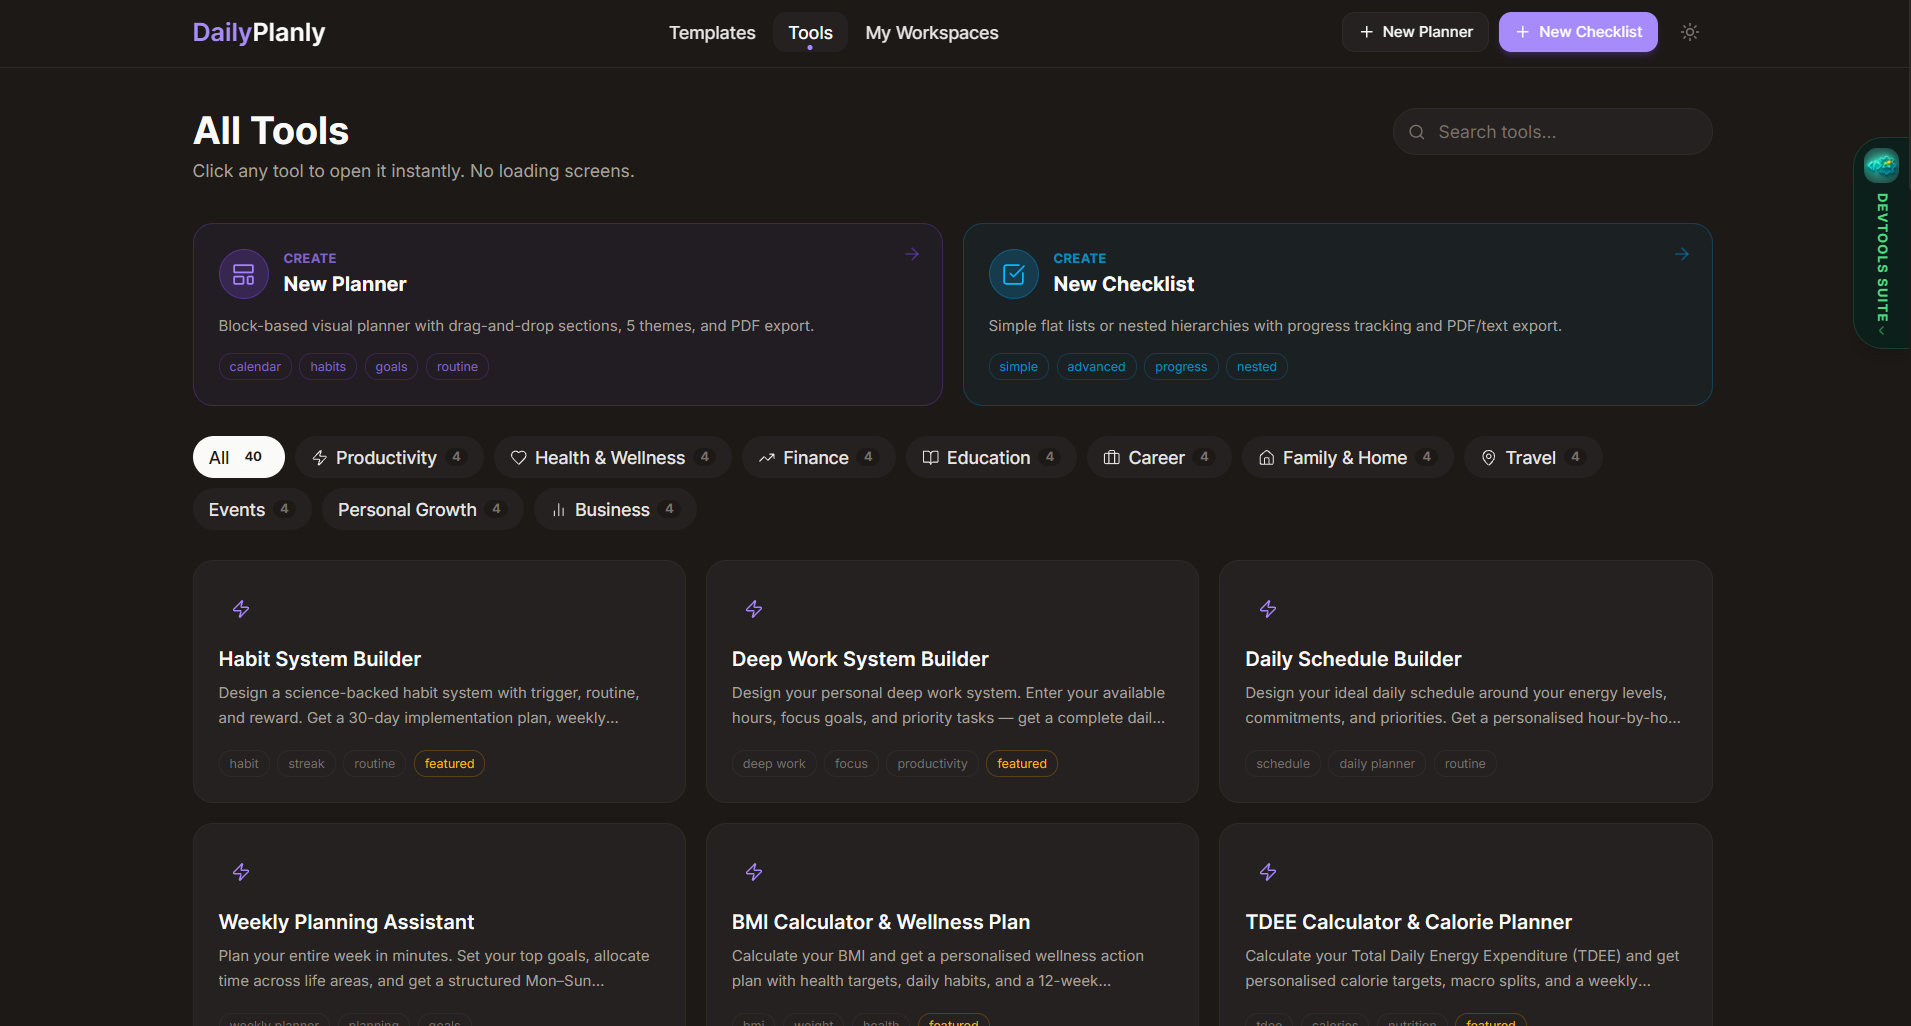The image size is (1911, 1026).
Task: Focus the Search tools input field
Action: [x=1552, y=132]
